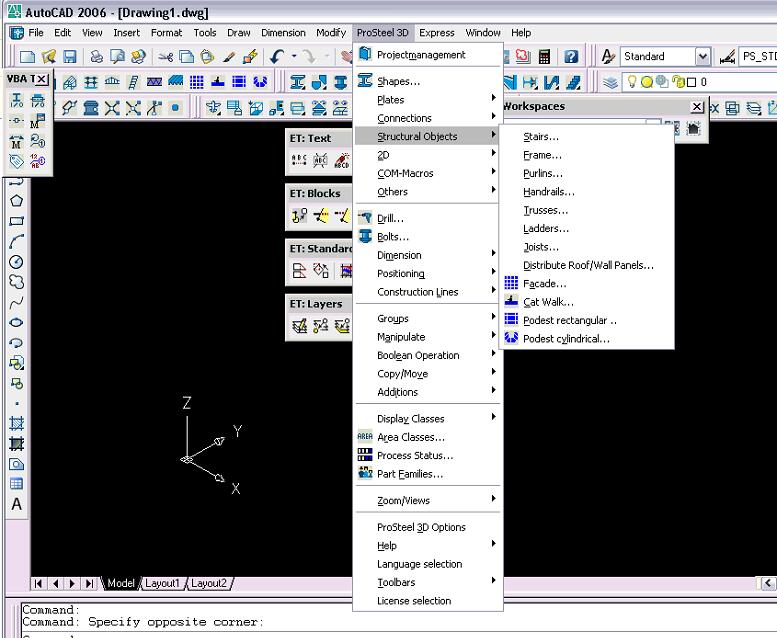The width and height of the screenshot is (777, 638).
Task: Click the Cut scissors icon
Action: click(165, 57)
